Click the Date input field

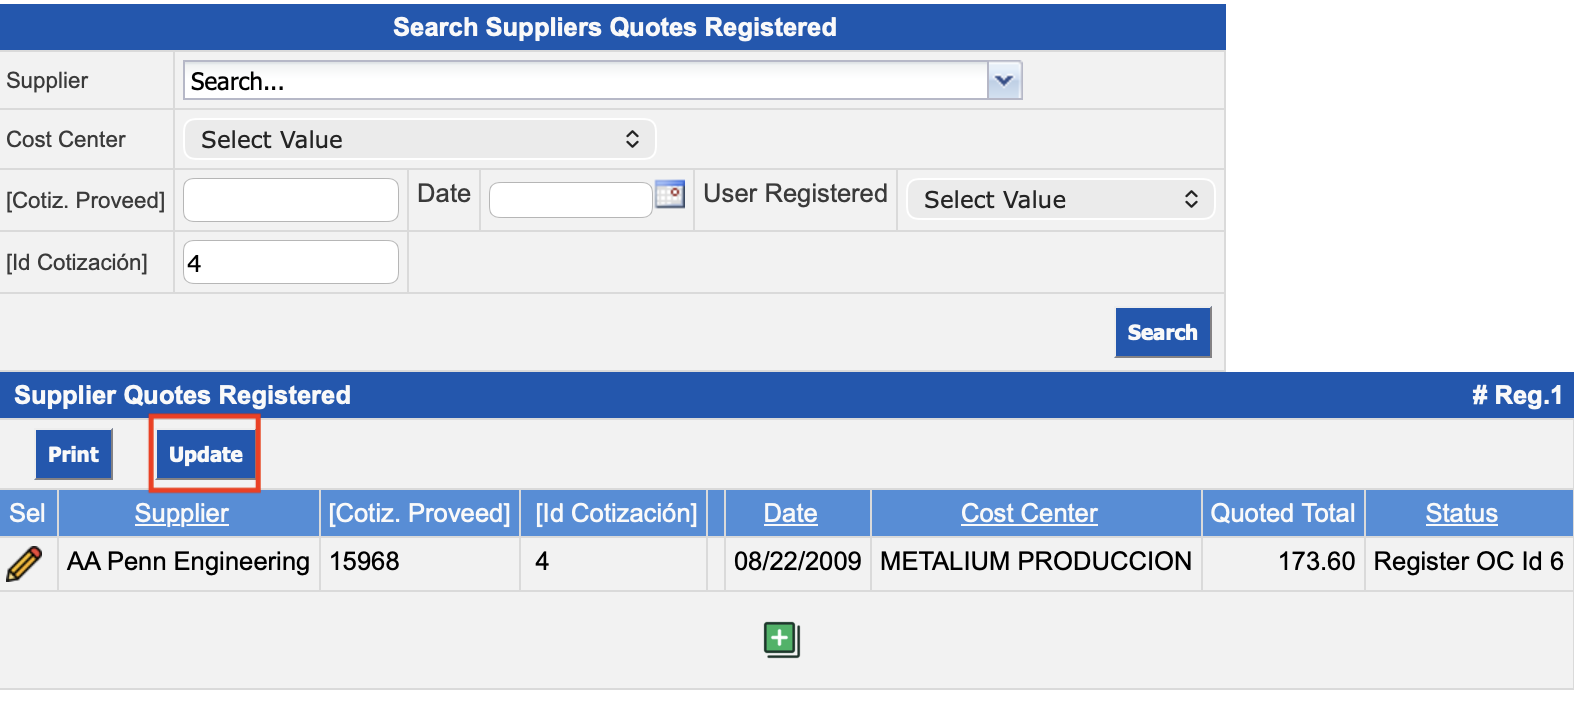coord(570,200)
